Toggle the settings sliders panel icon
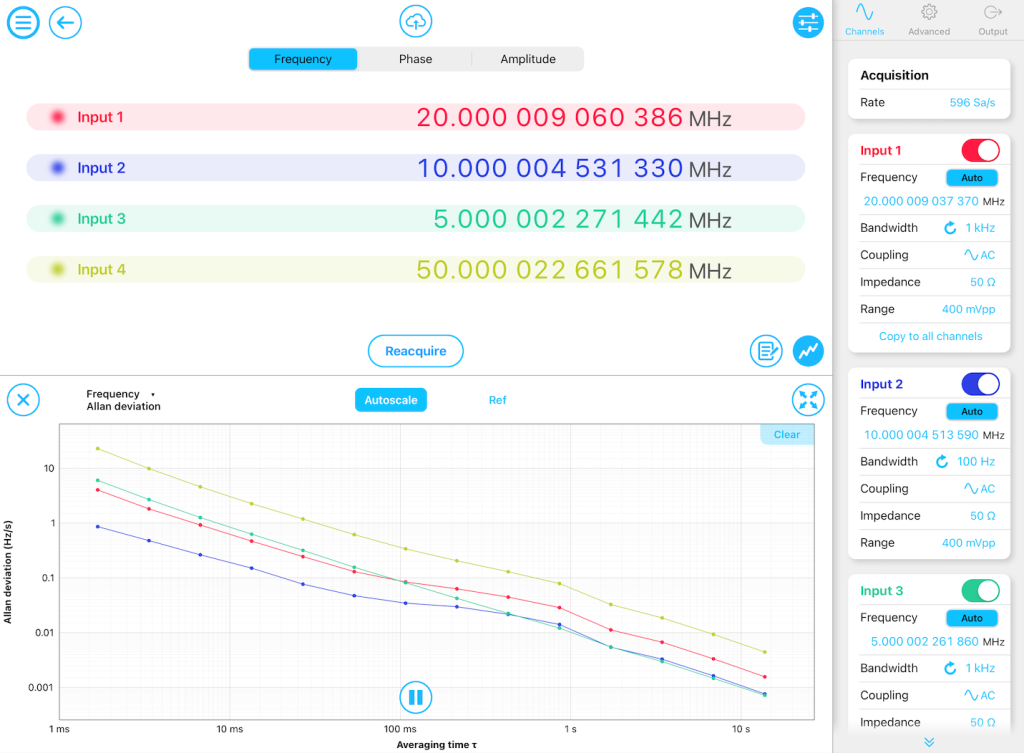 click(x=808, y=22)
